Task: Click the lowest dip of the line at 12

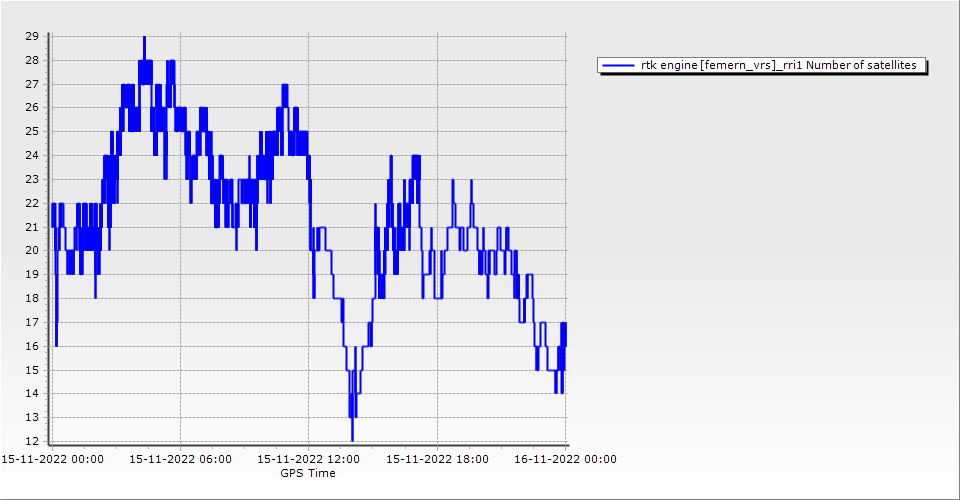Action: (x=352, y=439)
